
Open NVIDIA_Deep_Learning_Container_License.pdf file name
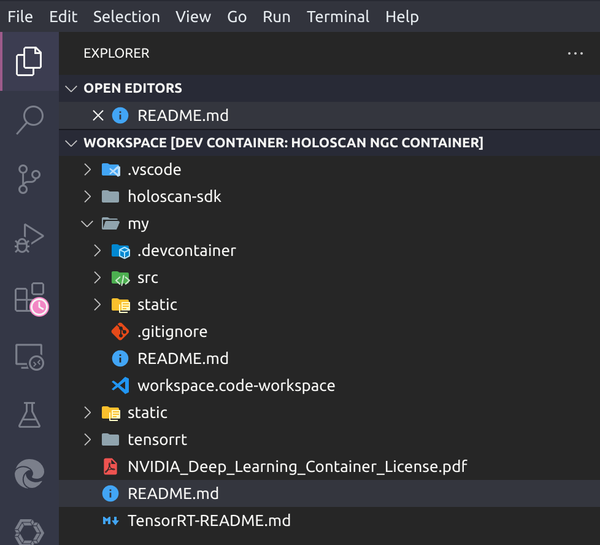pos(297,467)
